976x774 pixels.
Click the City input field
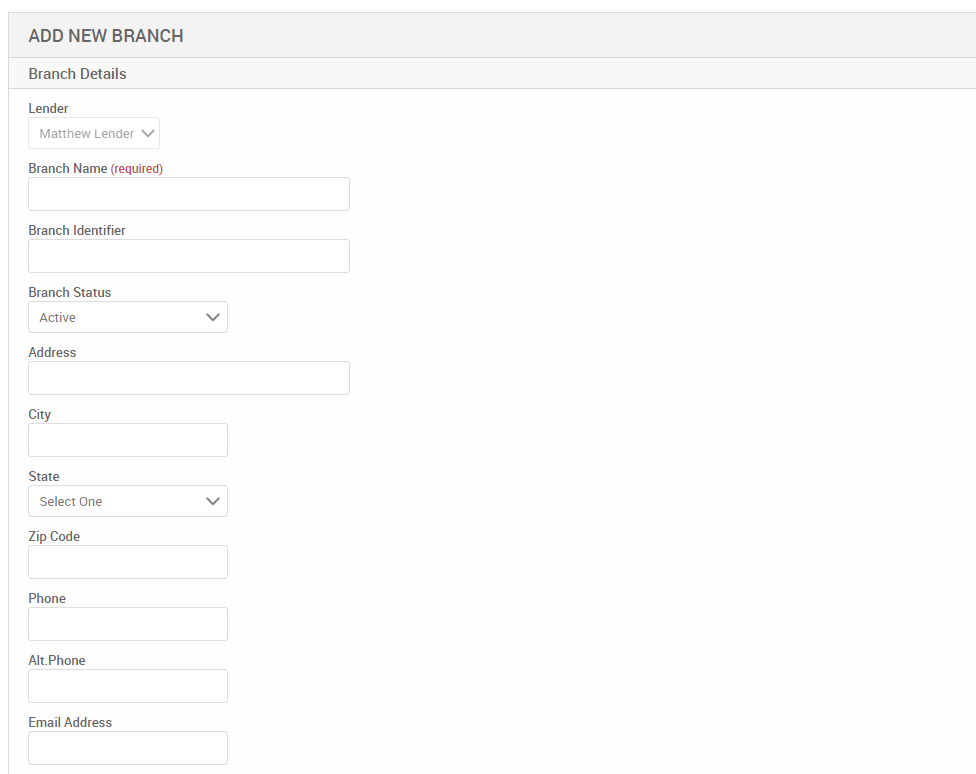pos(127,439)
